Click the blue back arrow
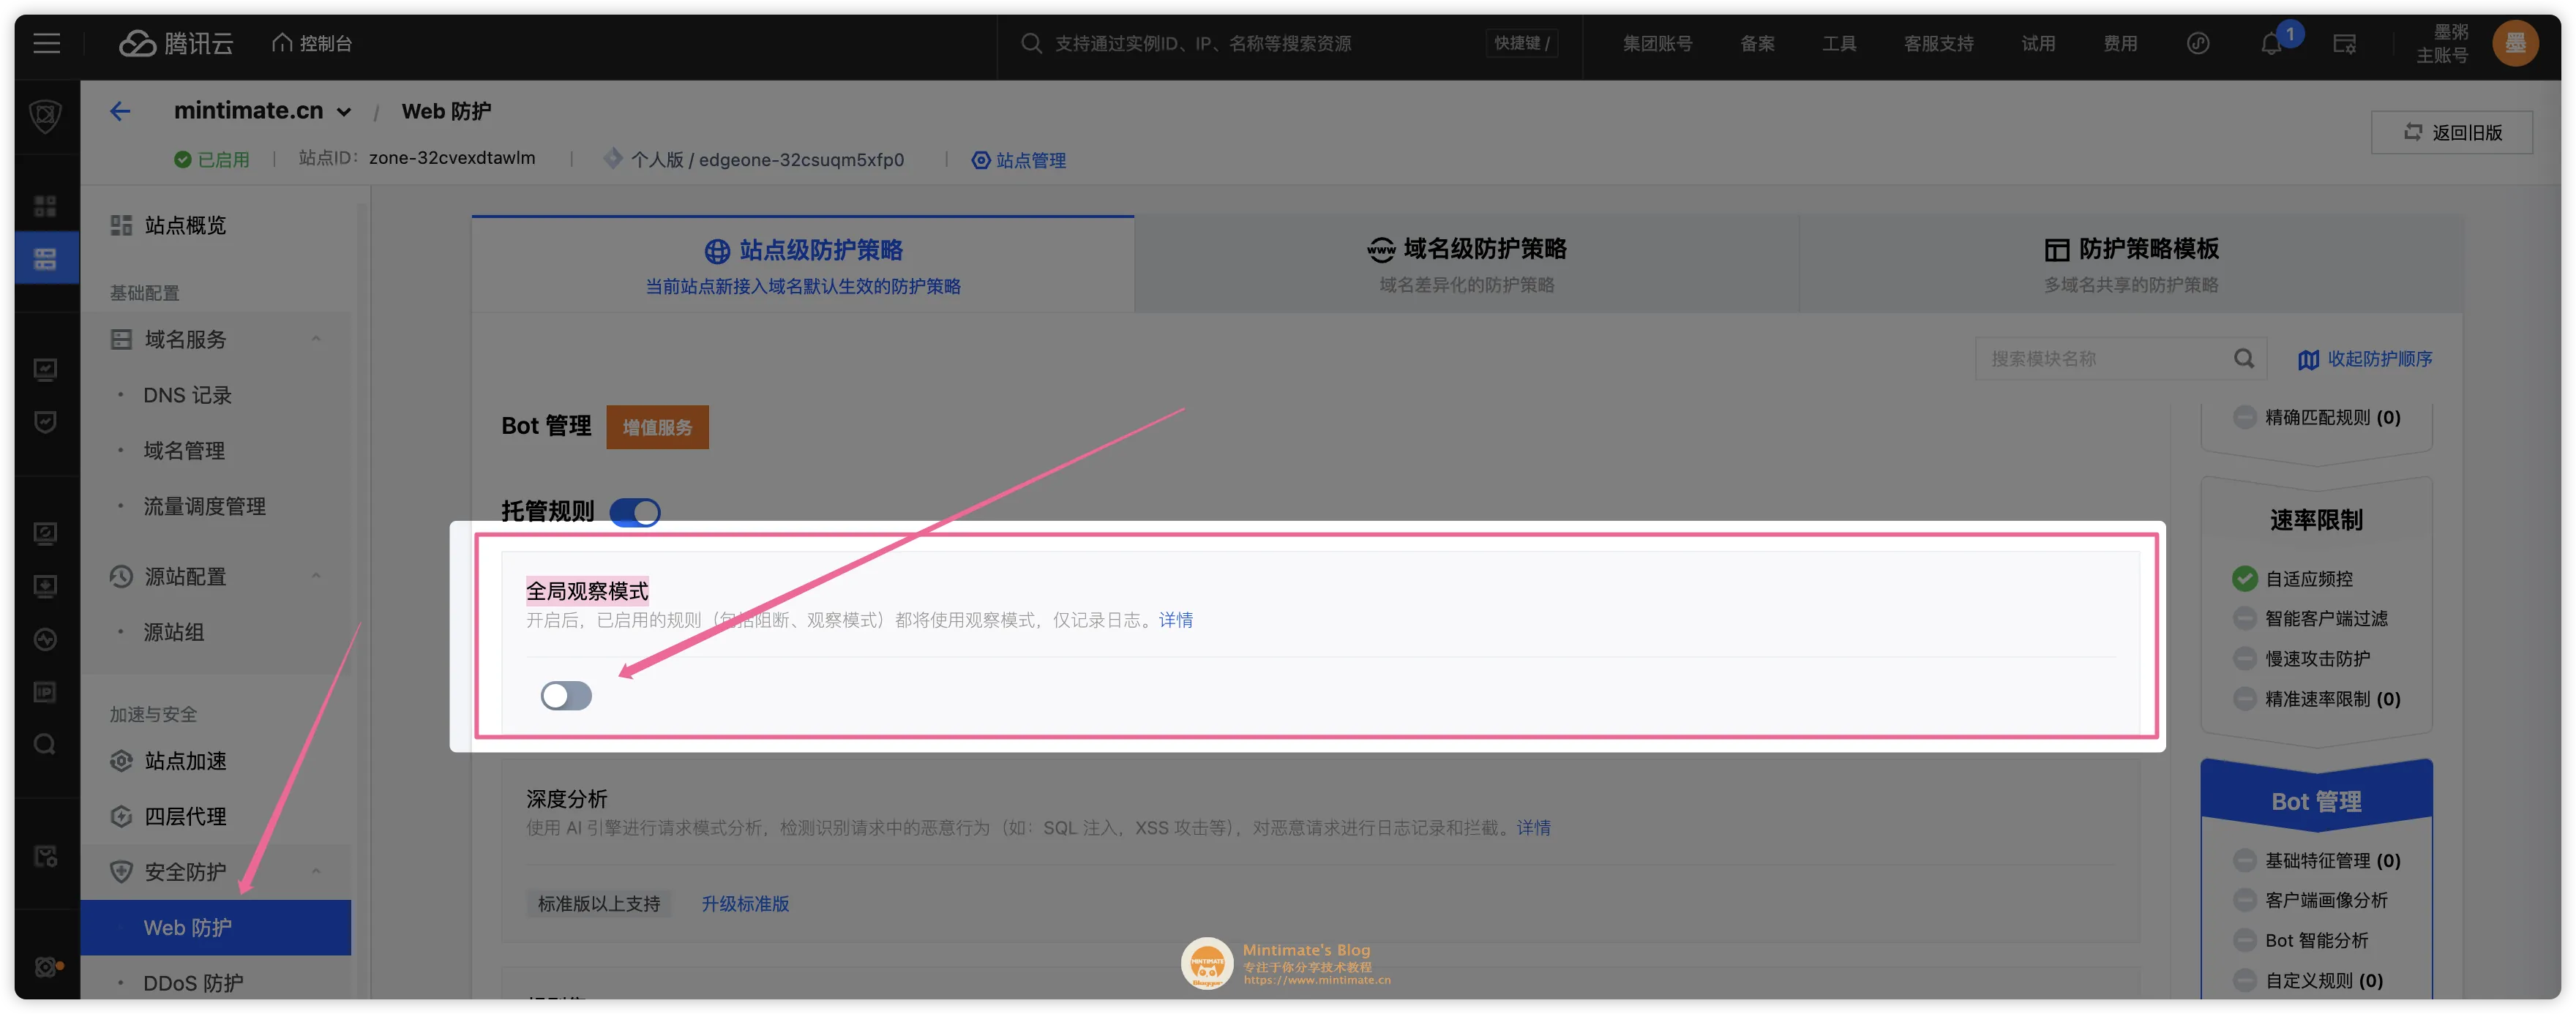The width and height of the screenshot is (2576, 1014). tap(120, 111)
